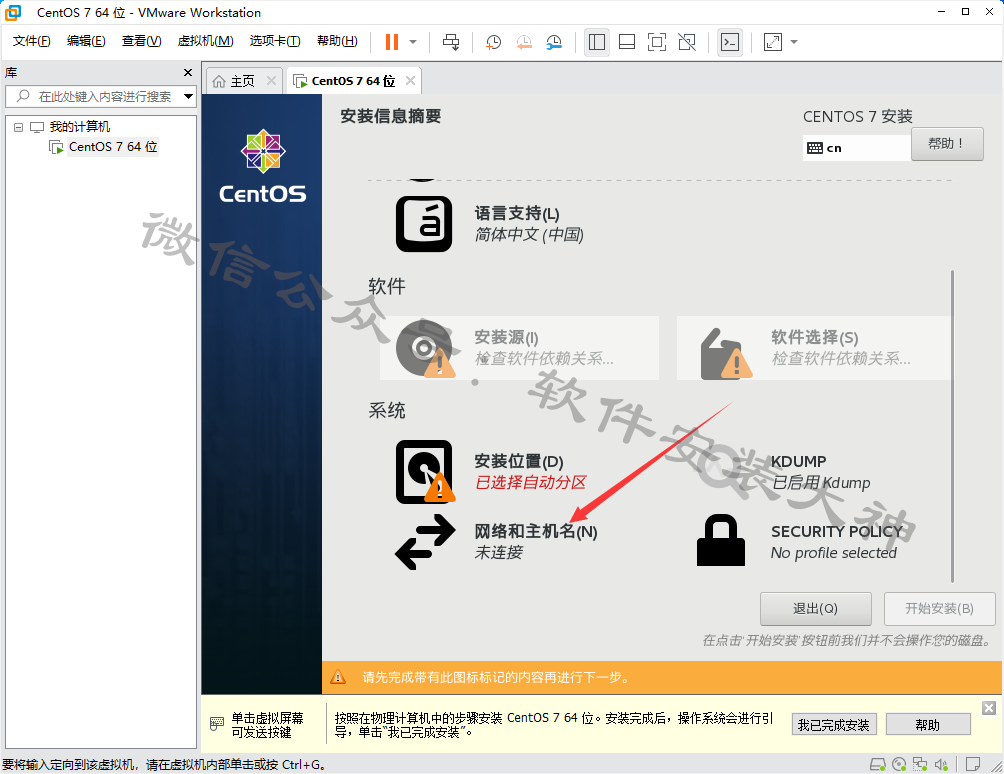1004x774 pixels.
Task: Select 我的计算机 in the library tree
Action: [79, 127]
